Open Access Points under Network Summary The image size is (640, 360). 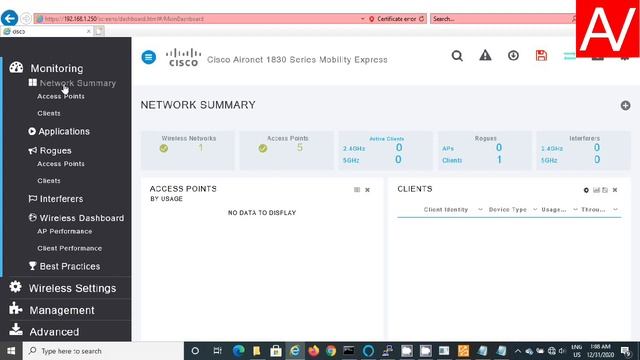[x=61, y=96]
